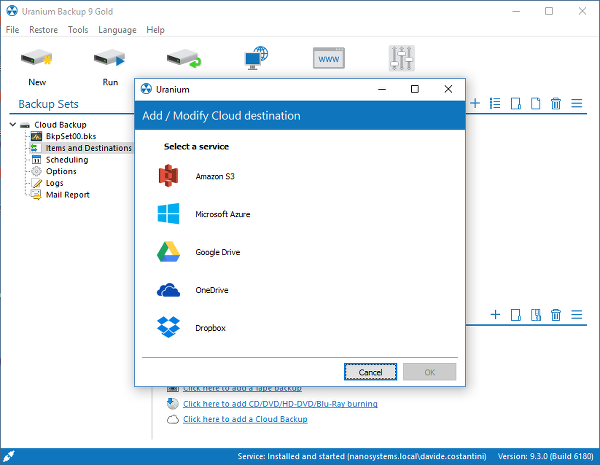Click the OneDrive label

(212, 290)
